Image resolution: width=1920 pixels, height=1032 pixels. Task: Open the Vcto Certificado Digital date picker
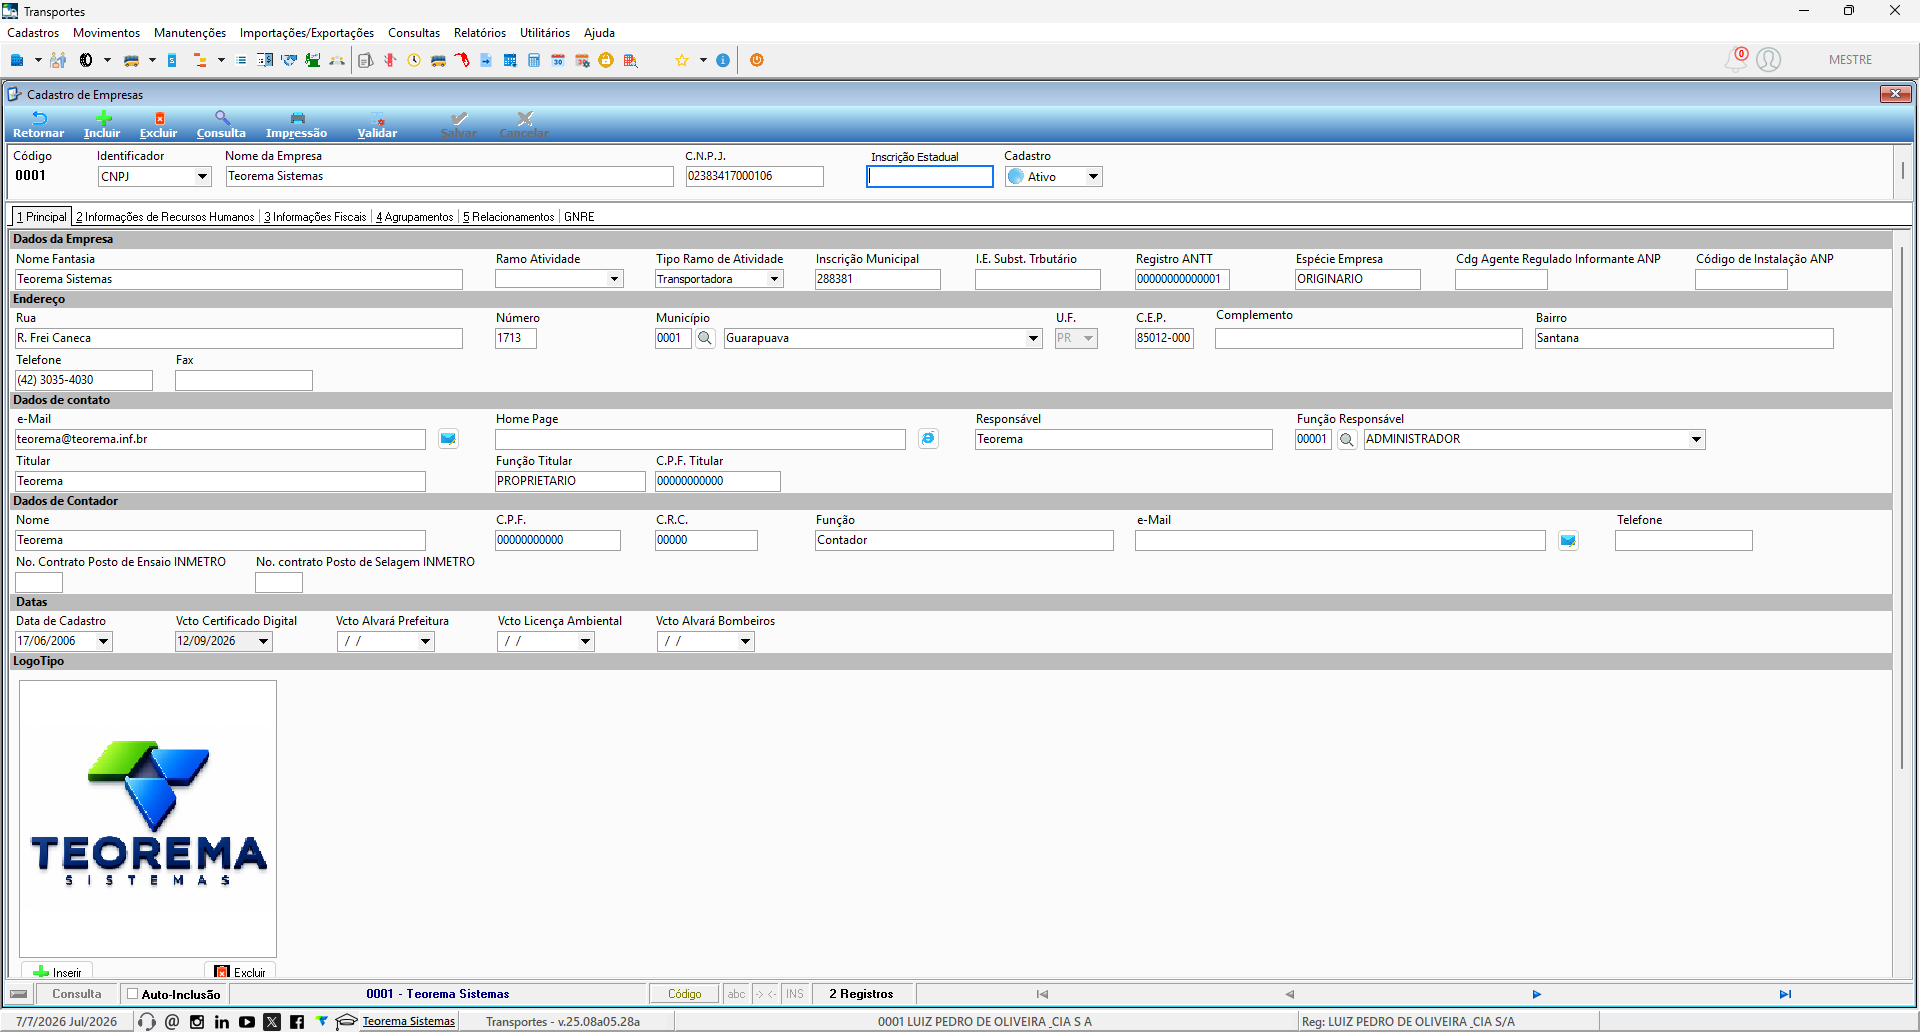click(264, 641)
